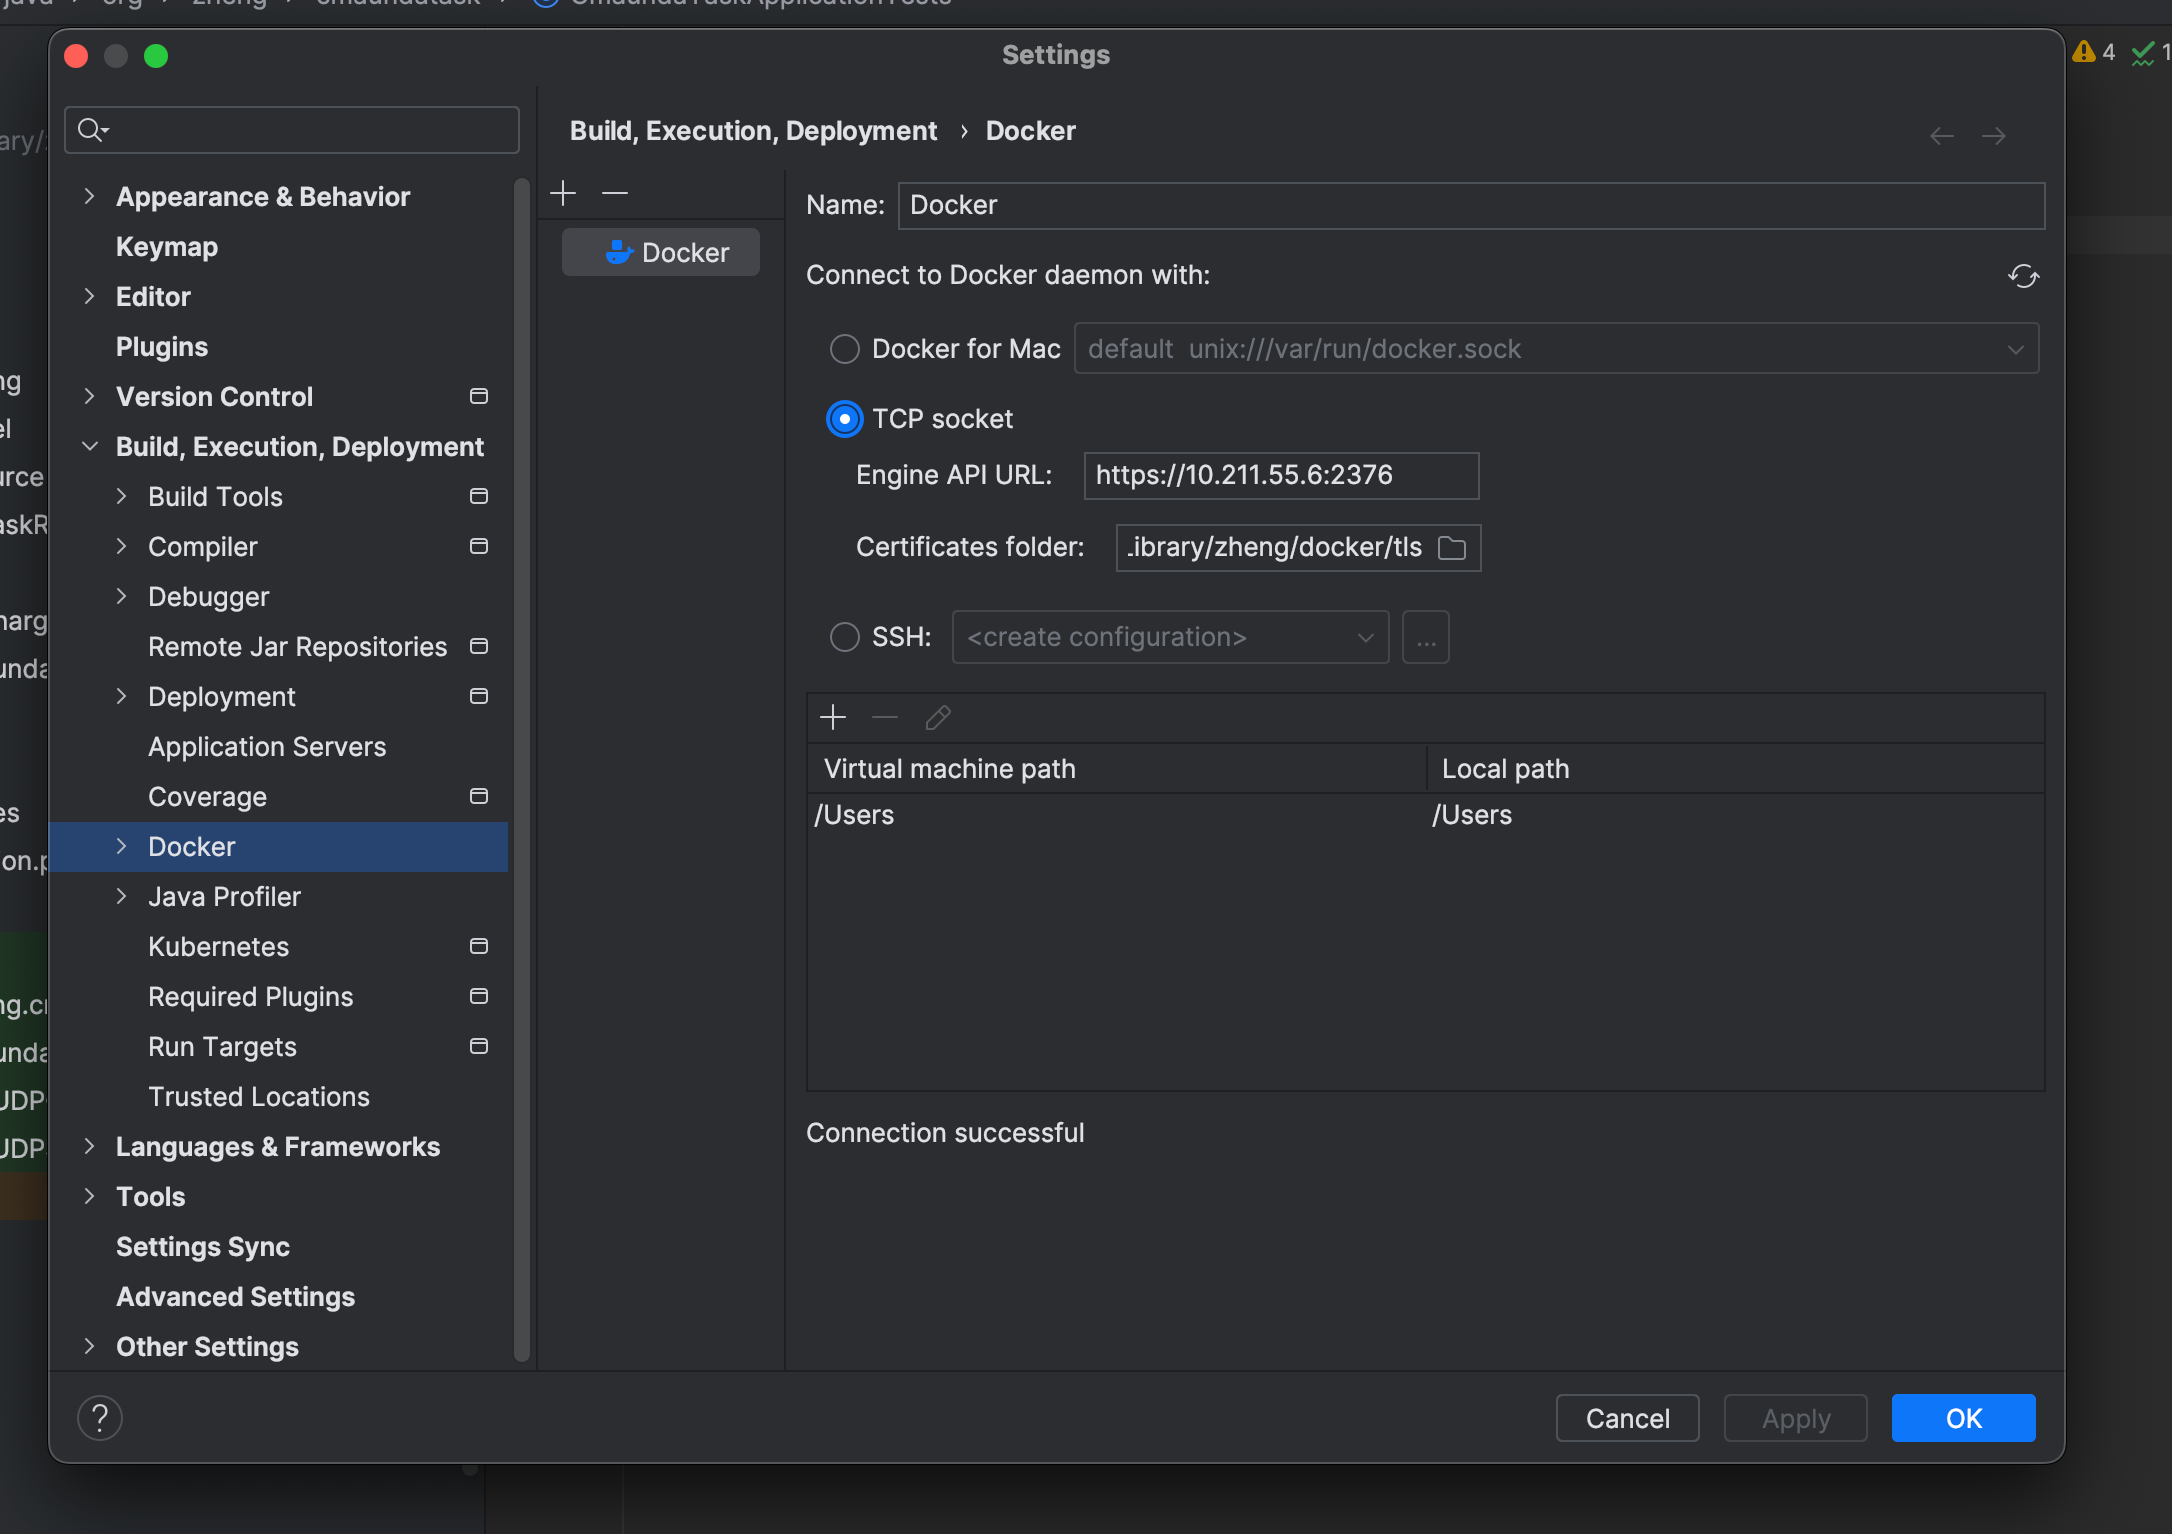Click the Engine API URL field
The height and width of the screenshot is (1534, 2172).
coord(1281,475)
